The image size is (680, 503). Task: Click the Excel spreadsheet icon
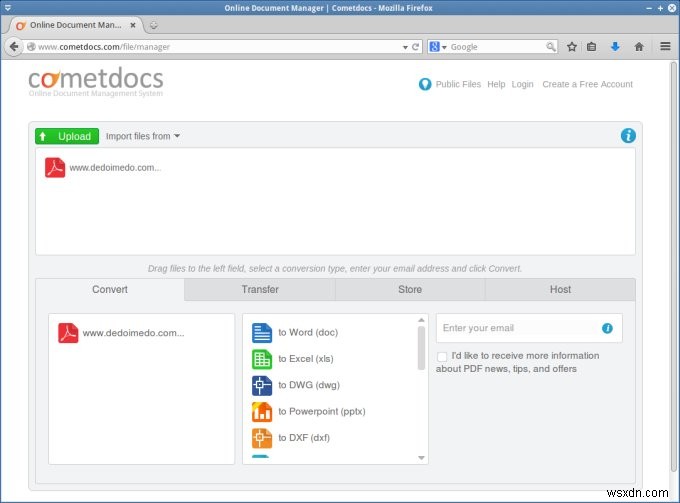[262, 359]
